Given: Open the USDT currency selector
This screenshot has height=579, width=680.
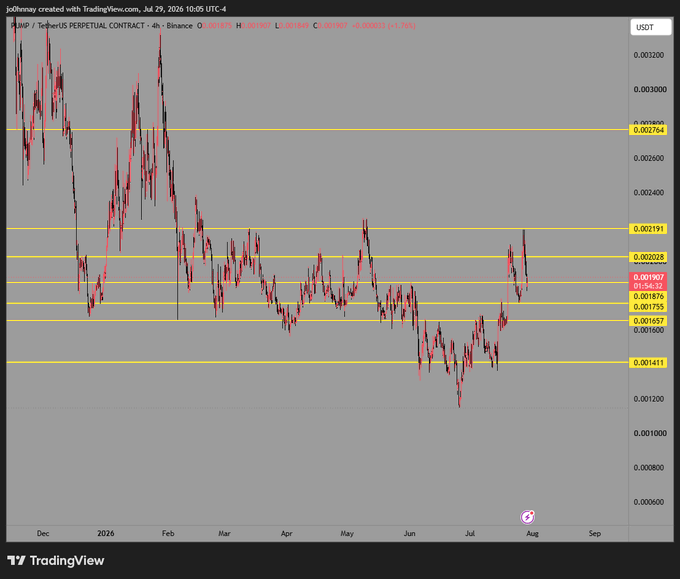Looking at the screenshot, I should click(651, 27).
